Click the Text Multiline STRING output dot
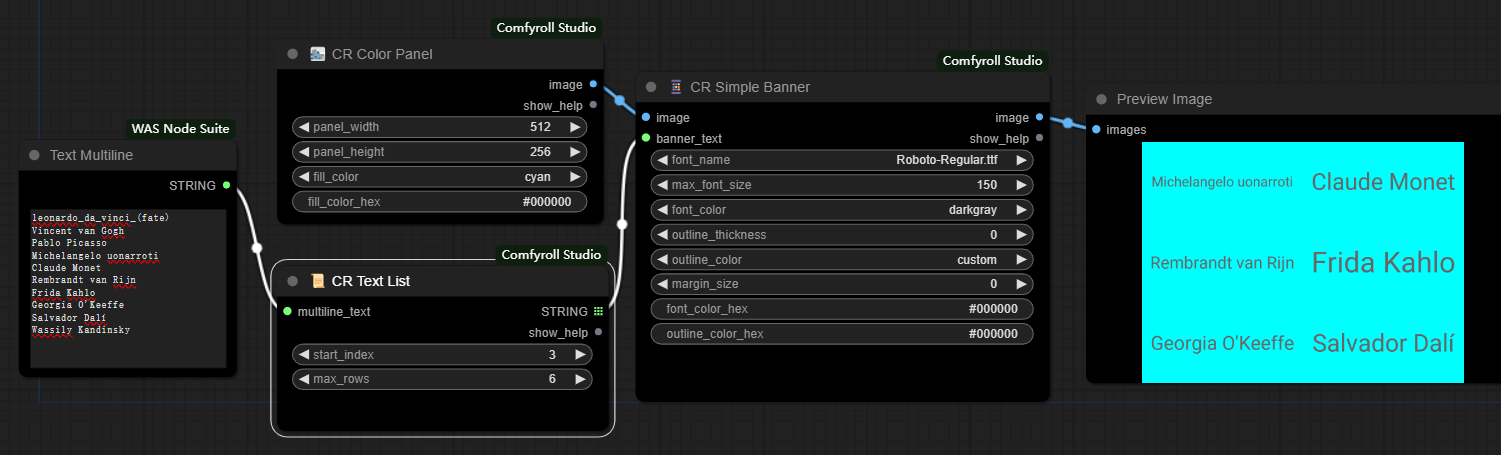 (x=227, y=185)
